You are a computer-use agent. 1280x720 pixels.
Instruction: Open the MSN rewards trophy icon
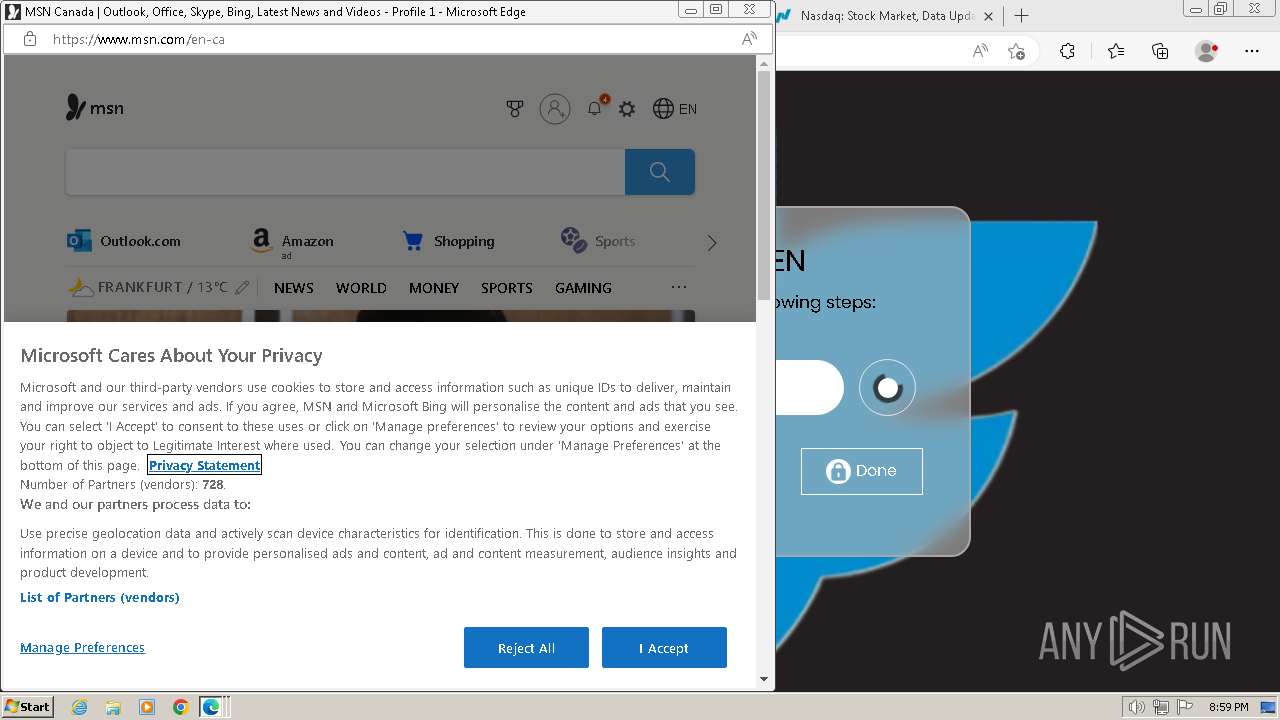(515, 109)
